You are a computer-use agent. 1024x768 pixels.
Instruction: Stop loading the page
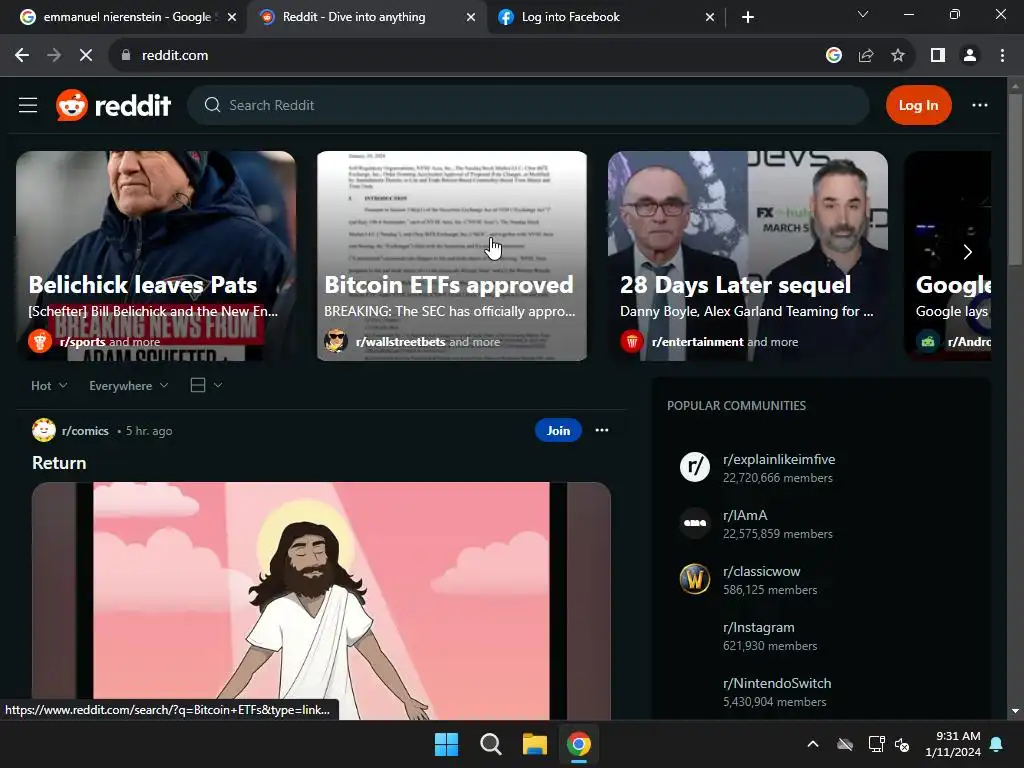point(86,56)
